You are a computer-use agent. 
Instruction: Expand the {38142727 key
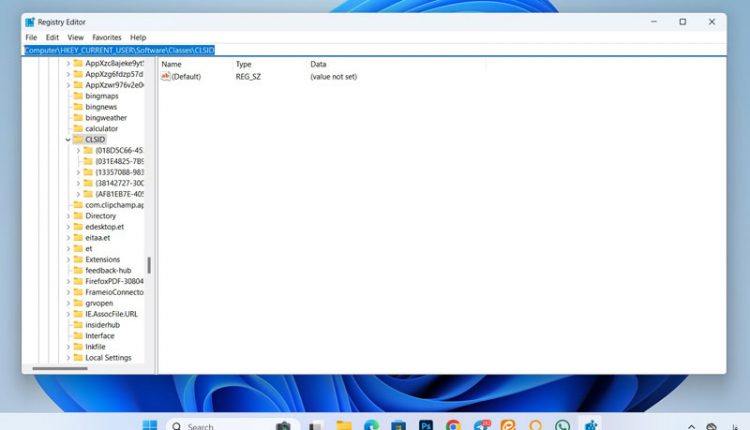[x=78, y=183]
